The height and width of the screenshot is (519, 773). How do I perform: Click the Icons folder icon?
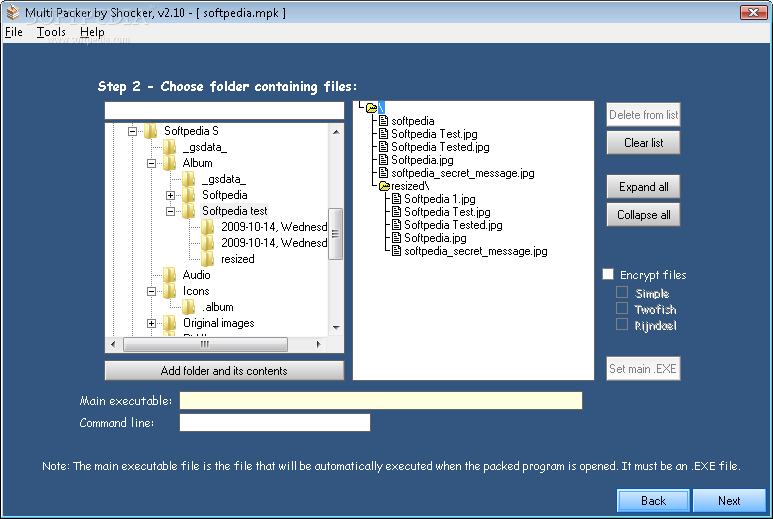[170, 291]
